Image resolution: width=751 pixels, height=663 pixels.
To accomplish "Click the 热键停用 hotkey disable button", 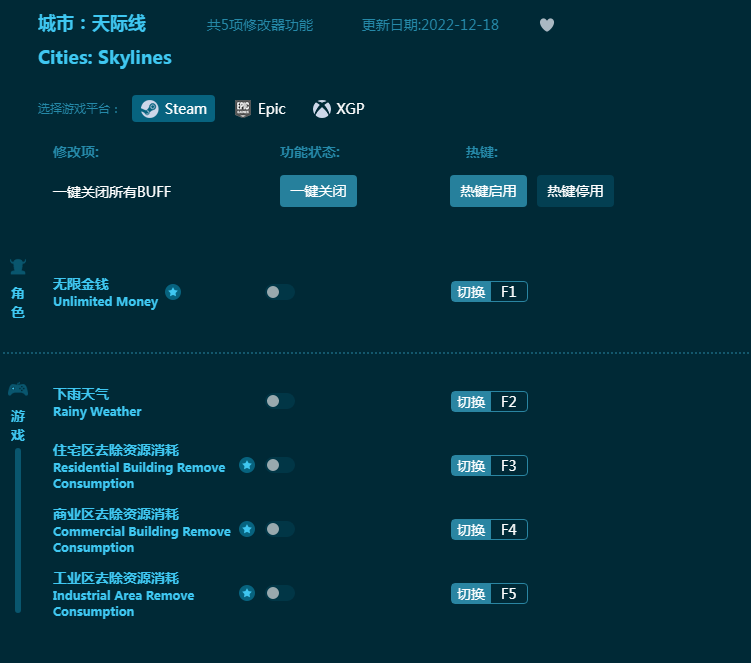I will tap(575, 191).
